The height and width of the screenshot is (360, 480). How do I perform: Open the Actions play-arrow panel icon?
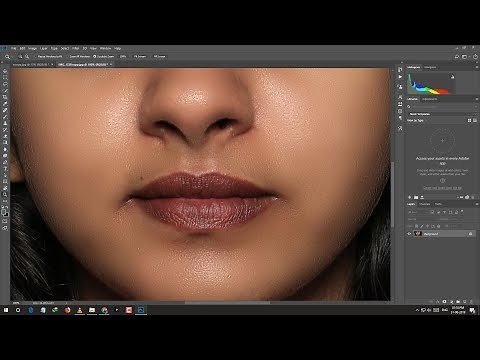(400, 77)
